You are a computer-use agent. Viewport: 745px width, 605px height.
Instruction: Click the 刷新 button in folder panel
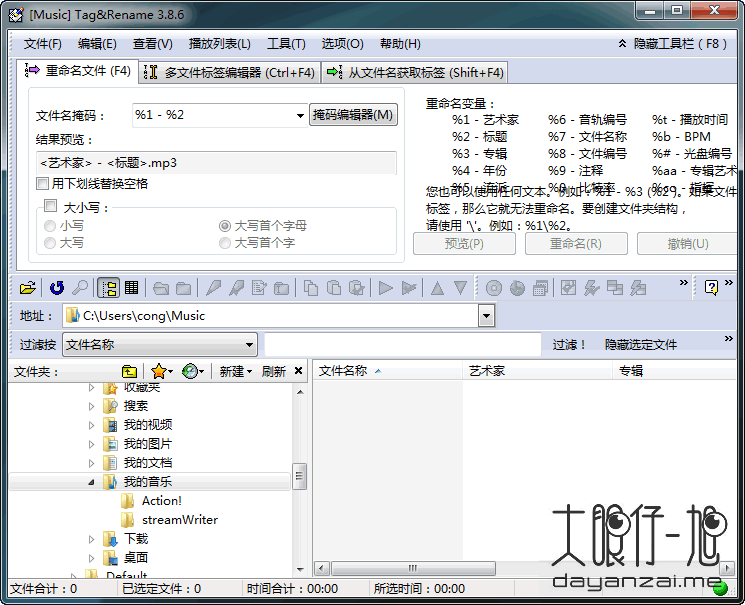pos(274,371)
